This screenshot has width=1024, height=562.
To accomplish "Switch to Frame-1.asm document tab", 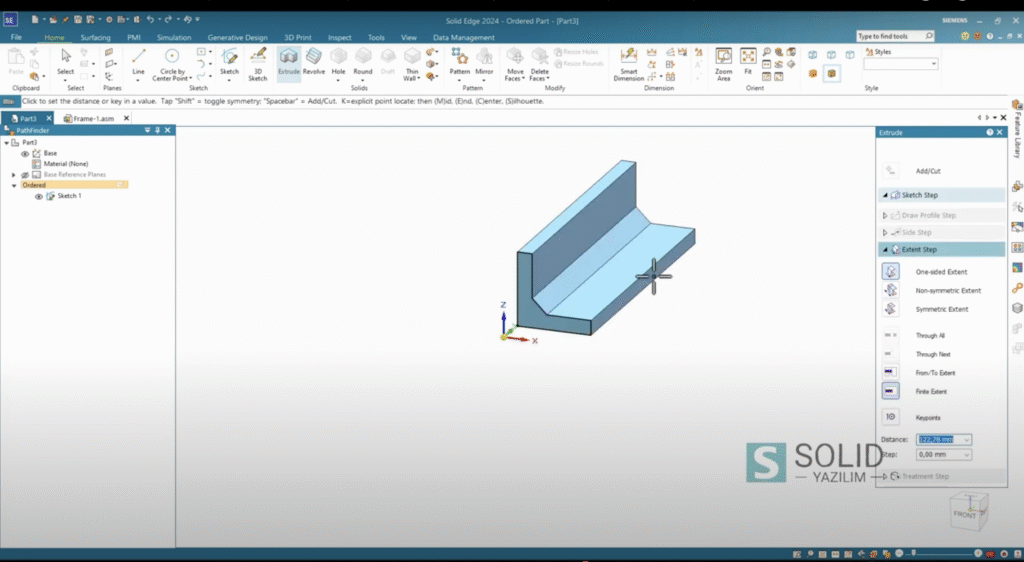I will pos(93,118).
